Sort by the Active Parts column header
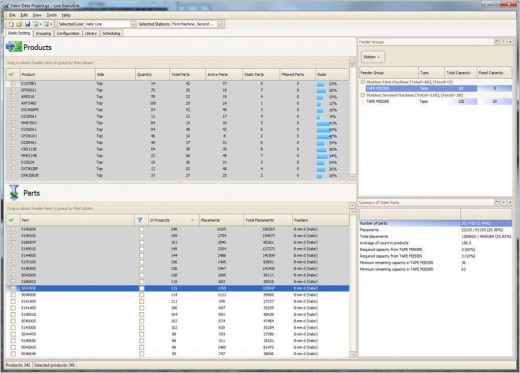520x373 pixels. 224,74
